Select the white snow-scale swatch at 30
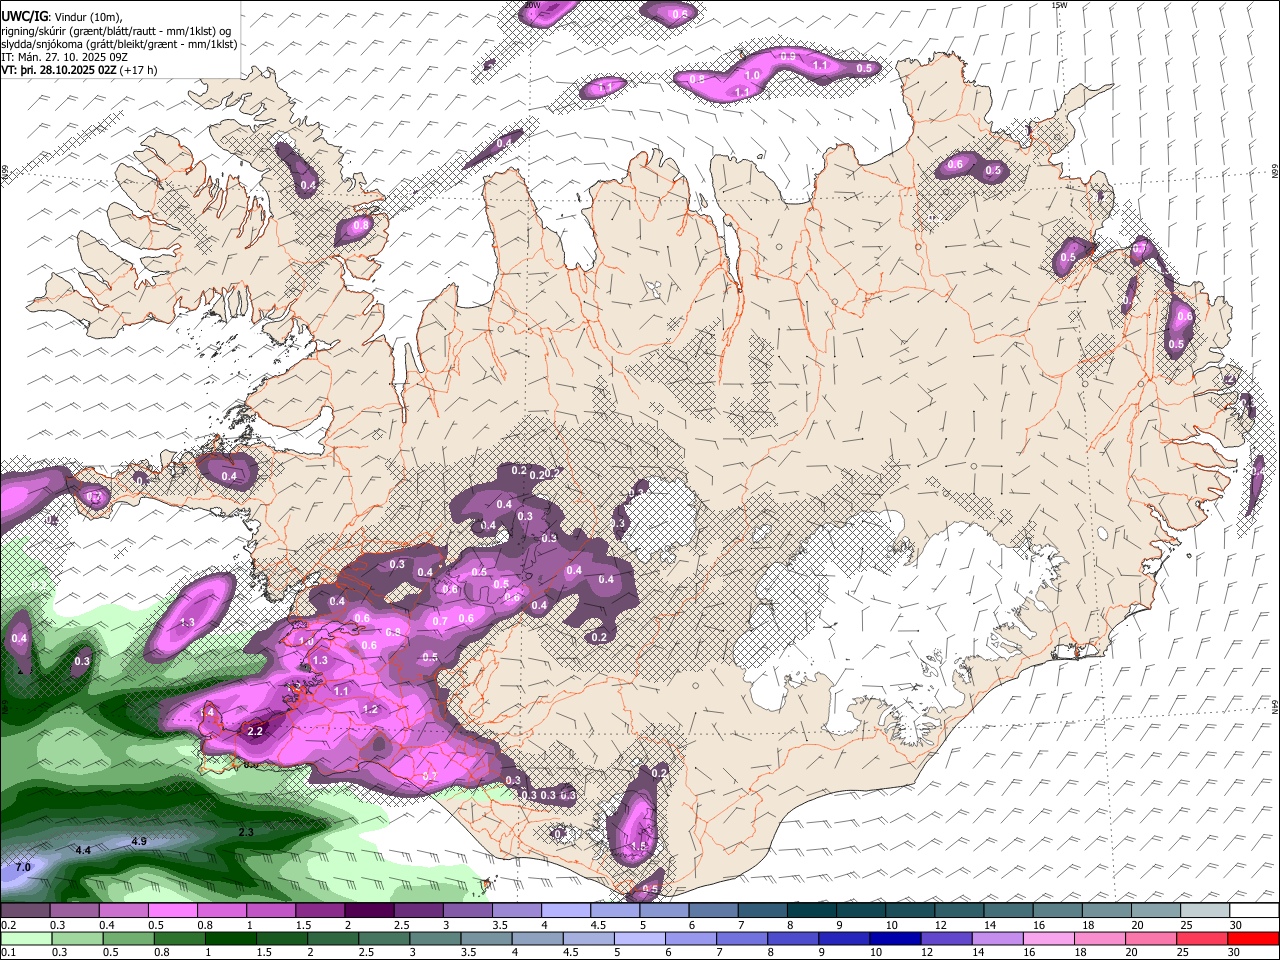 point(1254,911)
